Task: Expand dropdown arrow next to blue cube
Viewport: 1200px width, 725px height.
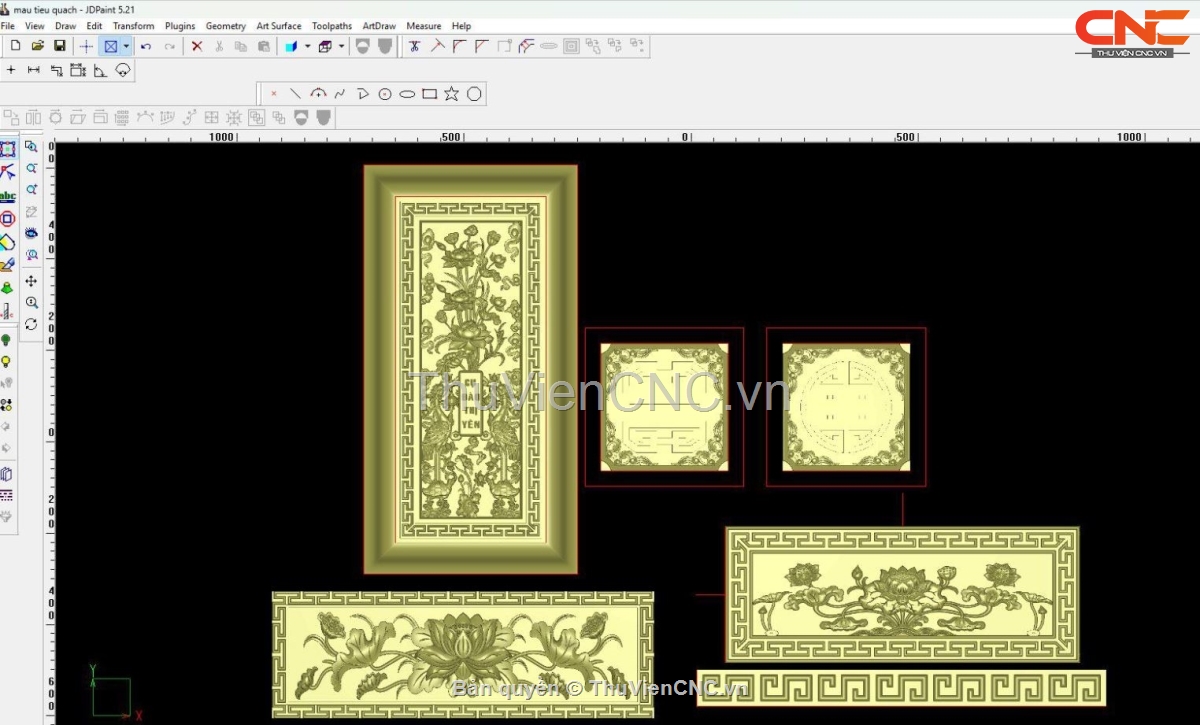Action: tap(307, 46)
